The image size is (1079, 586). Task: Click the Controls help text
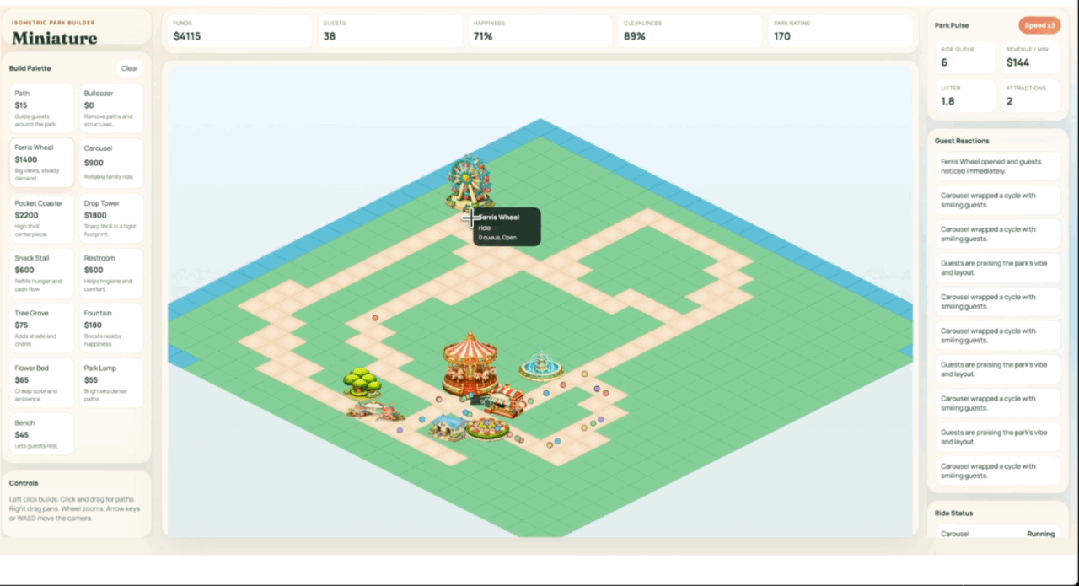(x=74, y=509)
